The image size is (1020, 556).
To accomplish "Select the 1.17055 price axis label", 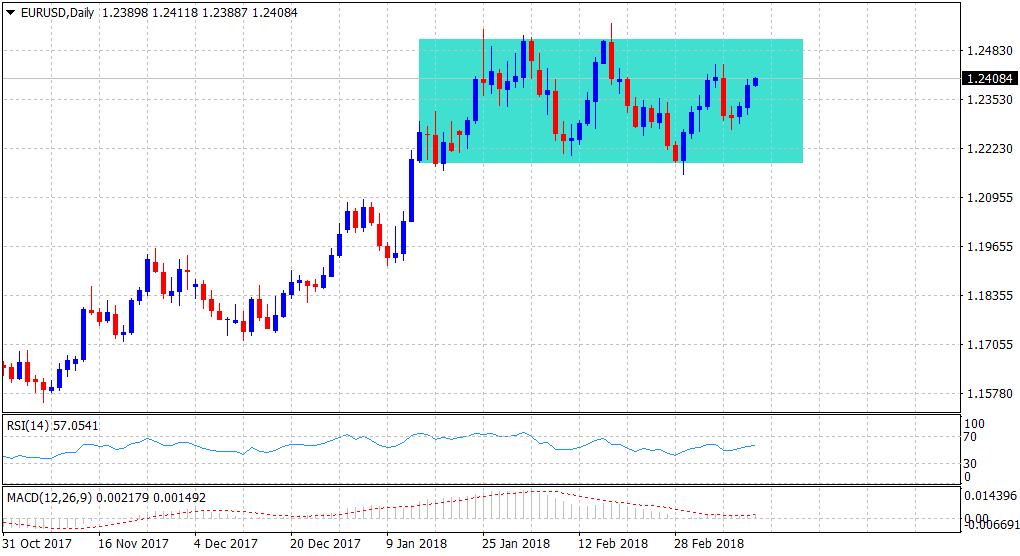I will 990,345.
